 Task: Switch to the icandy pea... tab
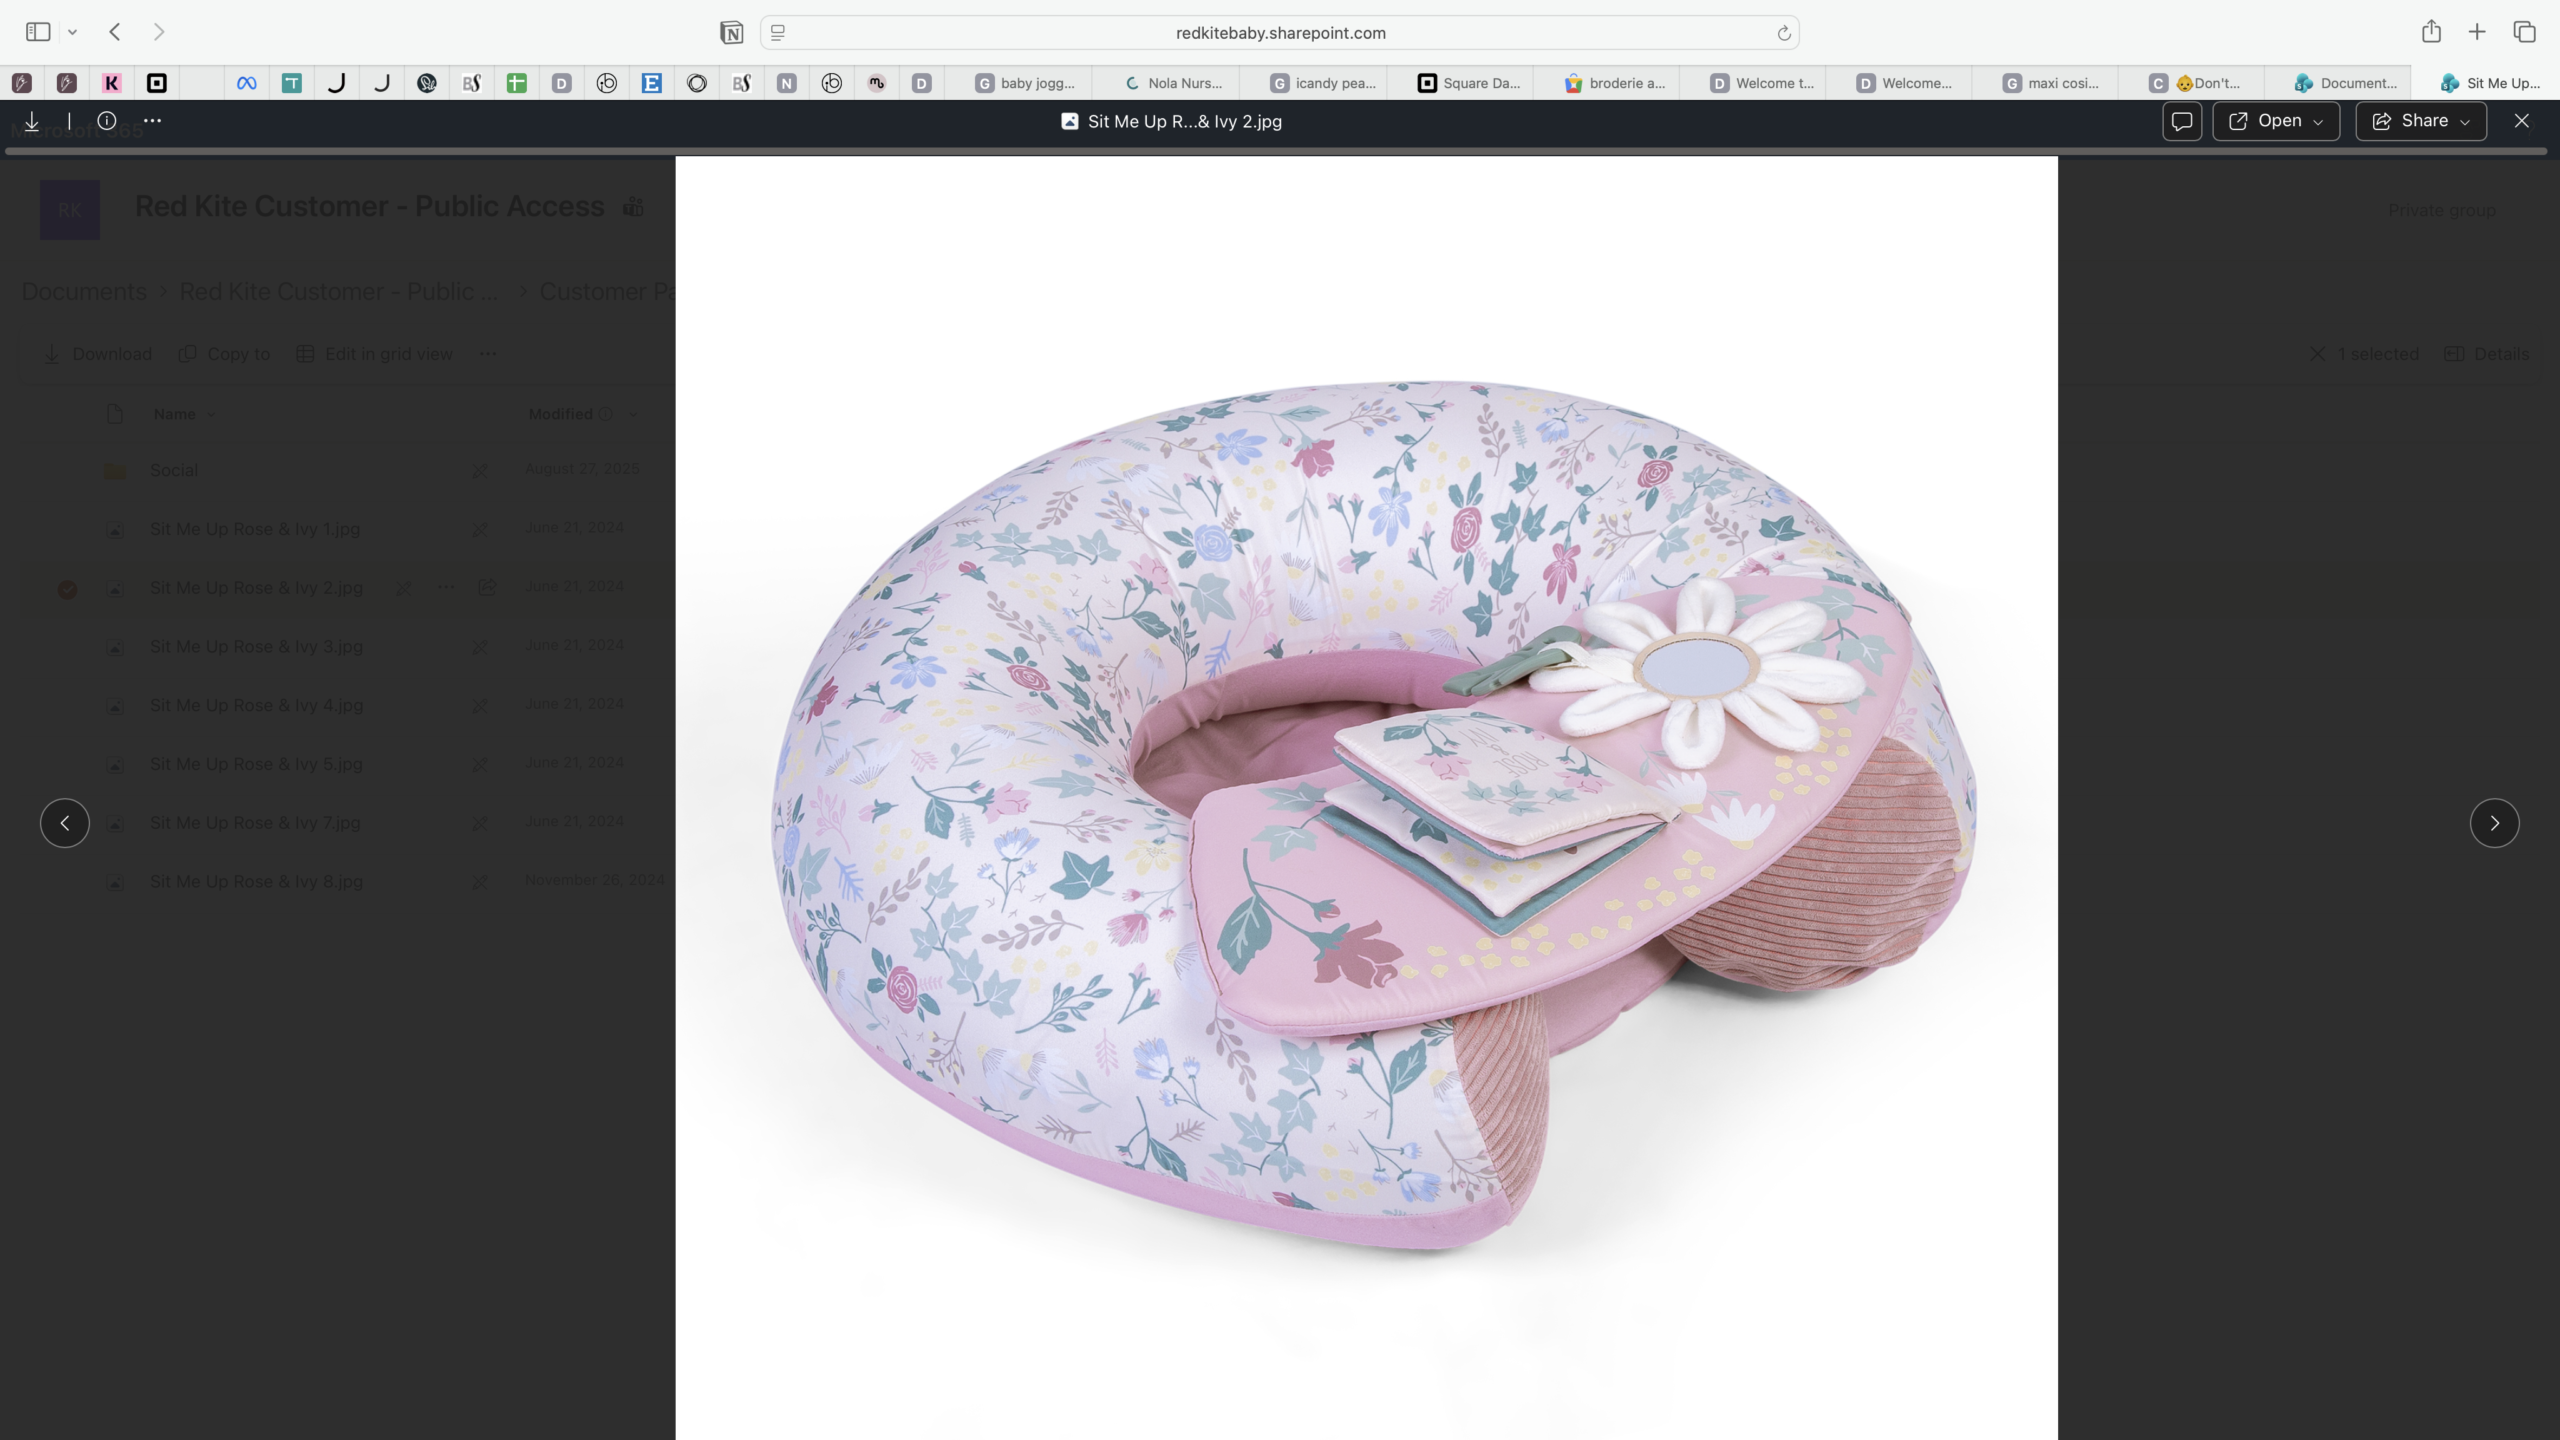1312,83
